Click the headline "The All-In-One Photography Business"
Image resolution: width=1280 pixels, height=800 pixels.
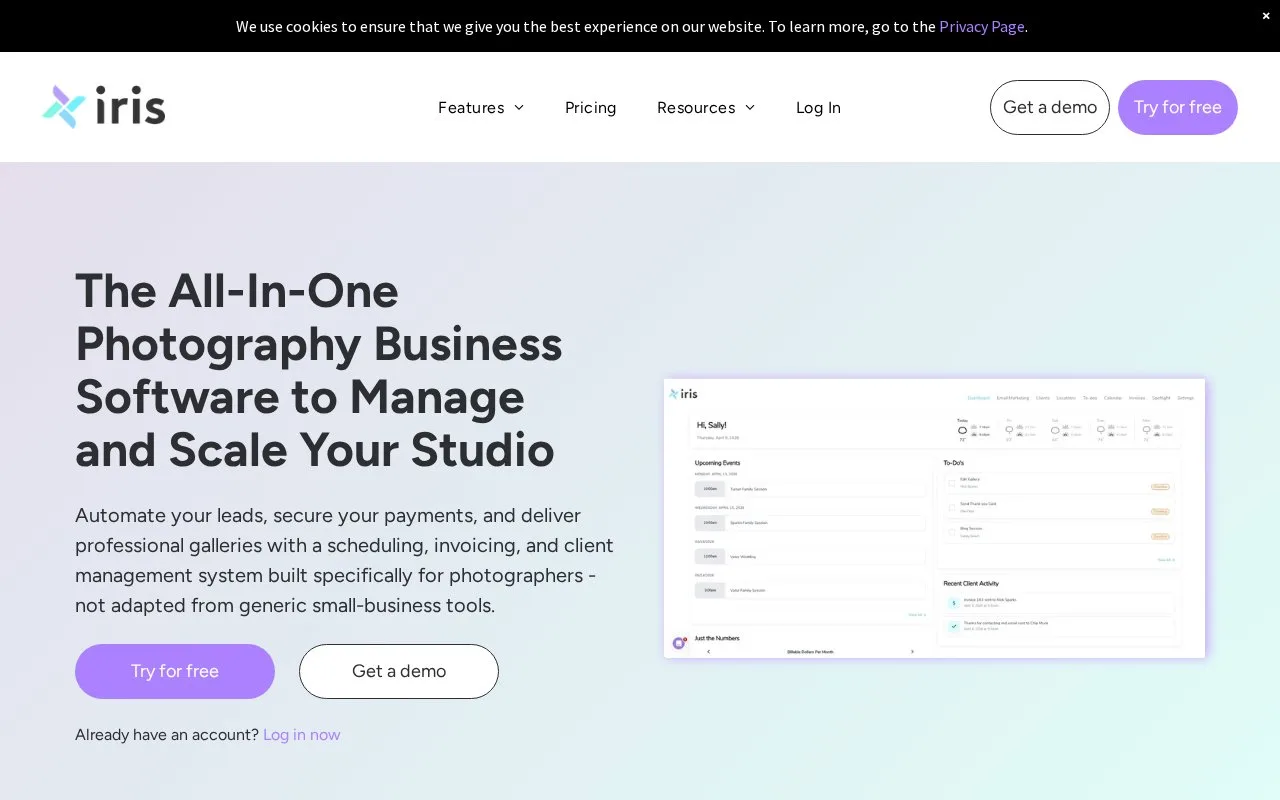(x=319, y=370)
